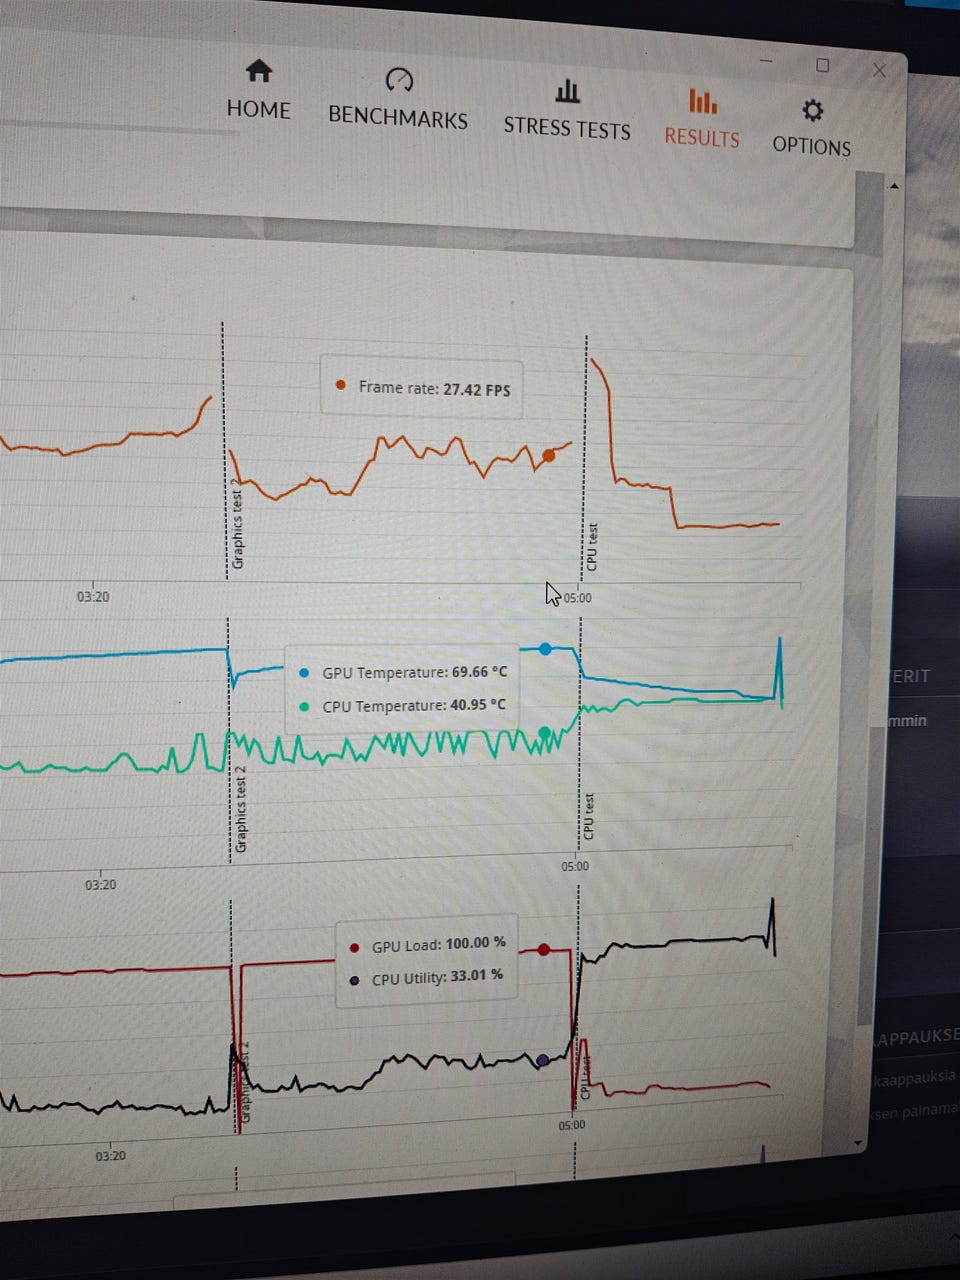The width and height of the screenshot is (960, 1280).
Task: Click the 03:20 label on load chart
Action: click(111, 1155)
